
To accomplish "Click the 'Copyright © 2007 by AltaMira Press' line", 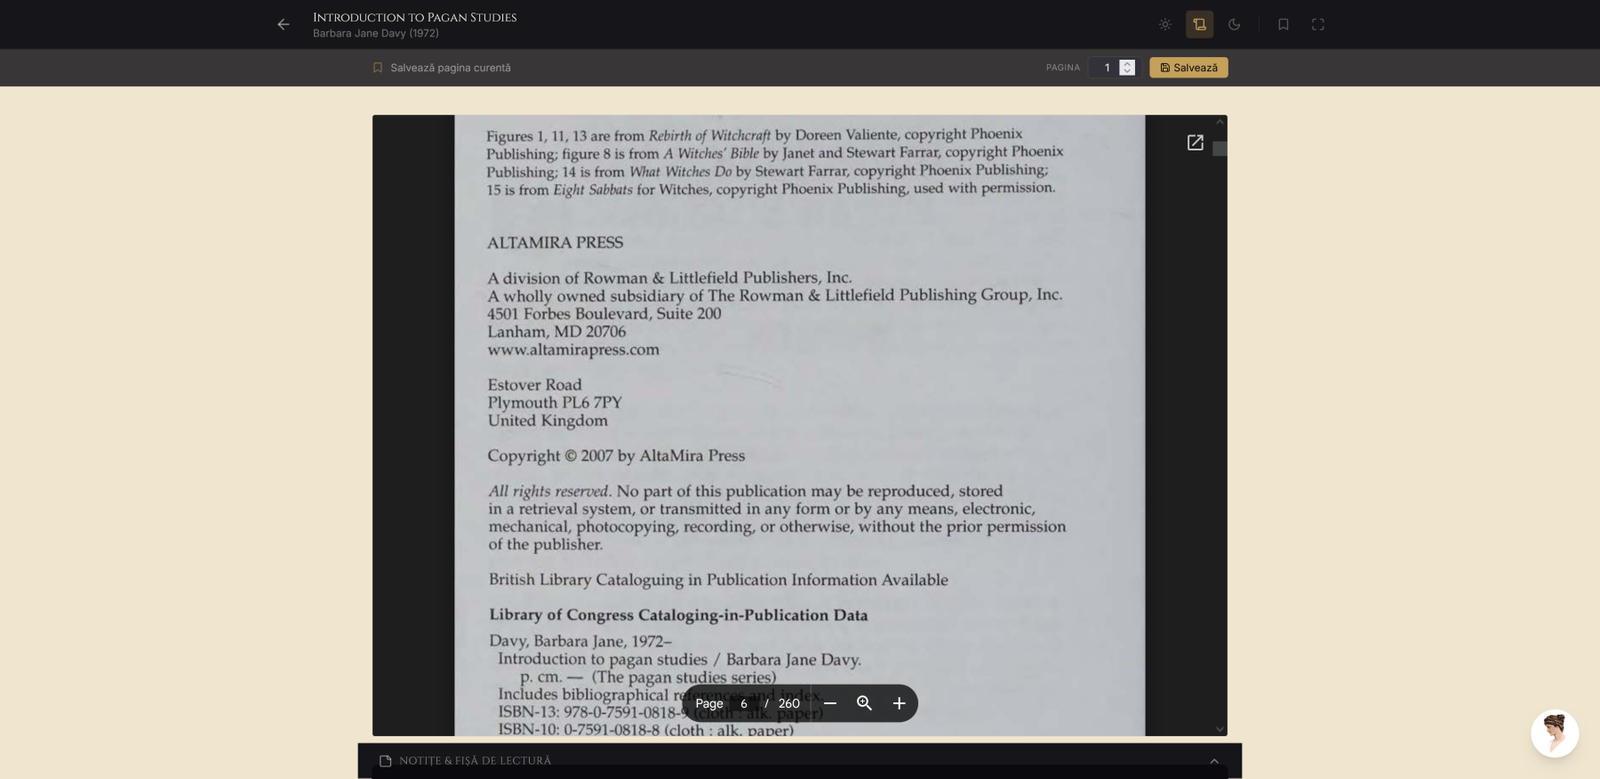I will coord(616,456).
